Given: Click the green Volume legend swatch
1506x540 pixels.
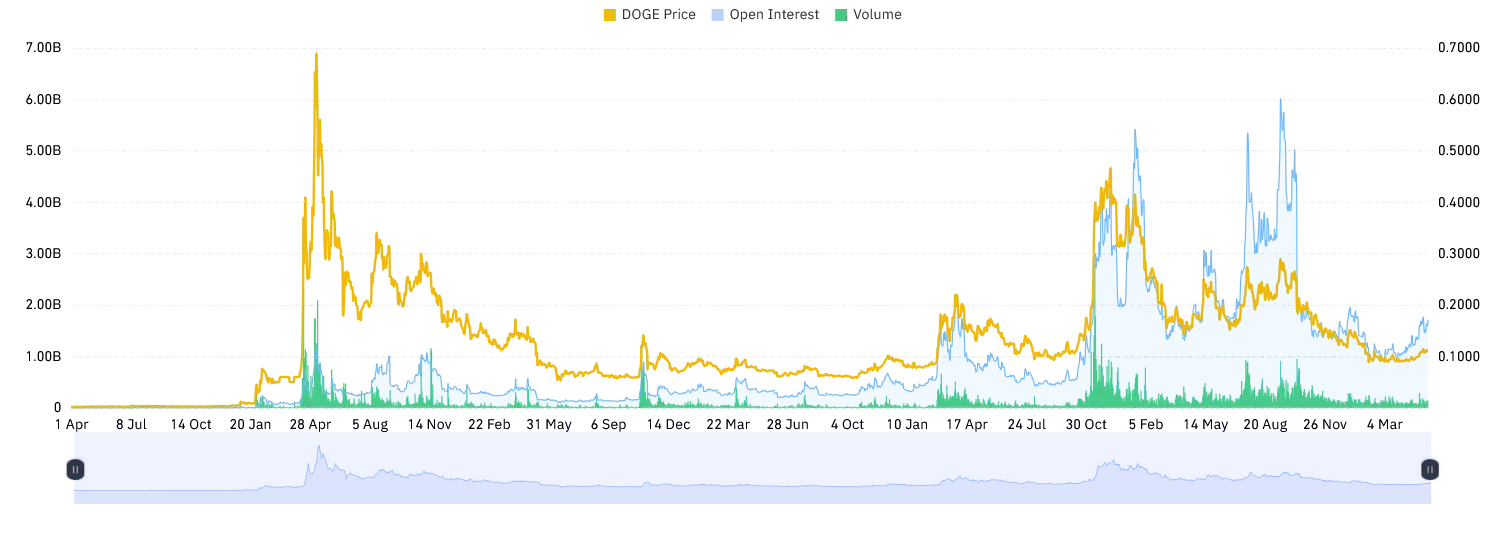Looking at the screenshot, I should pos(842,15).
